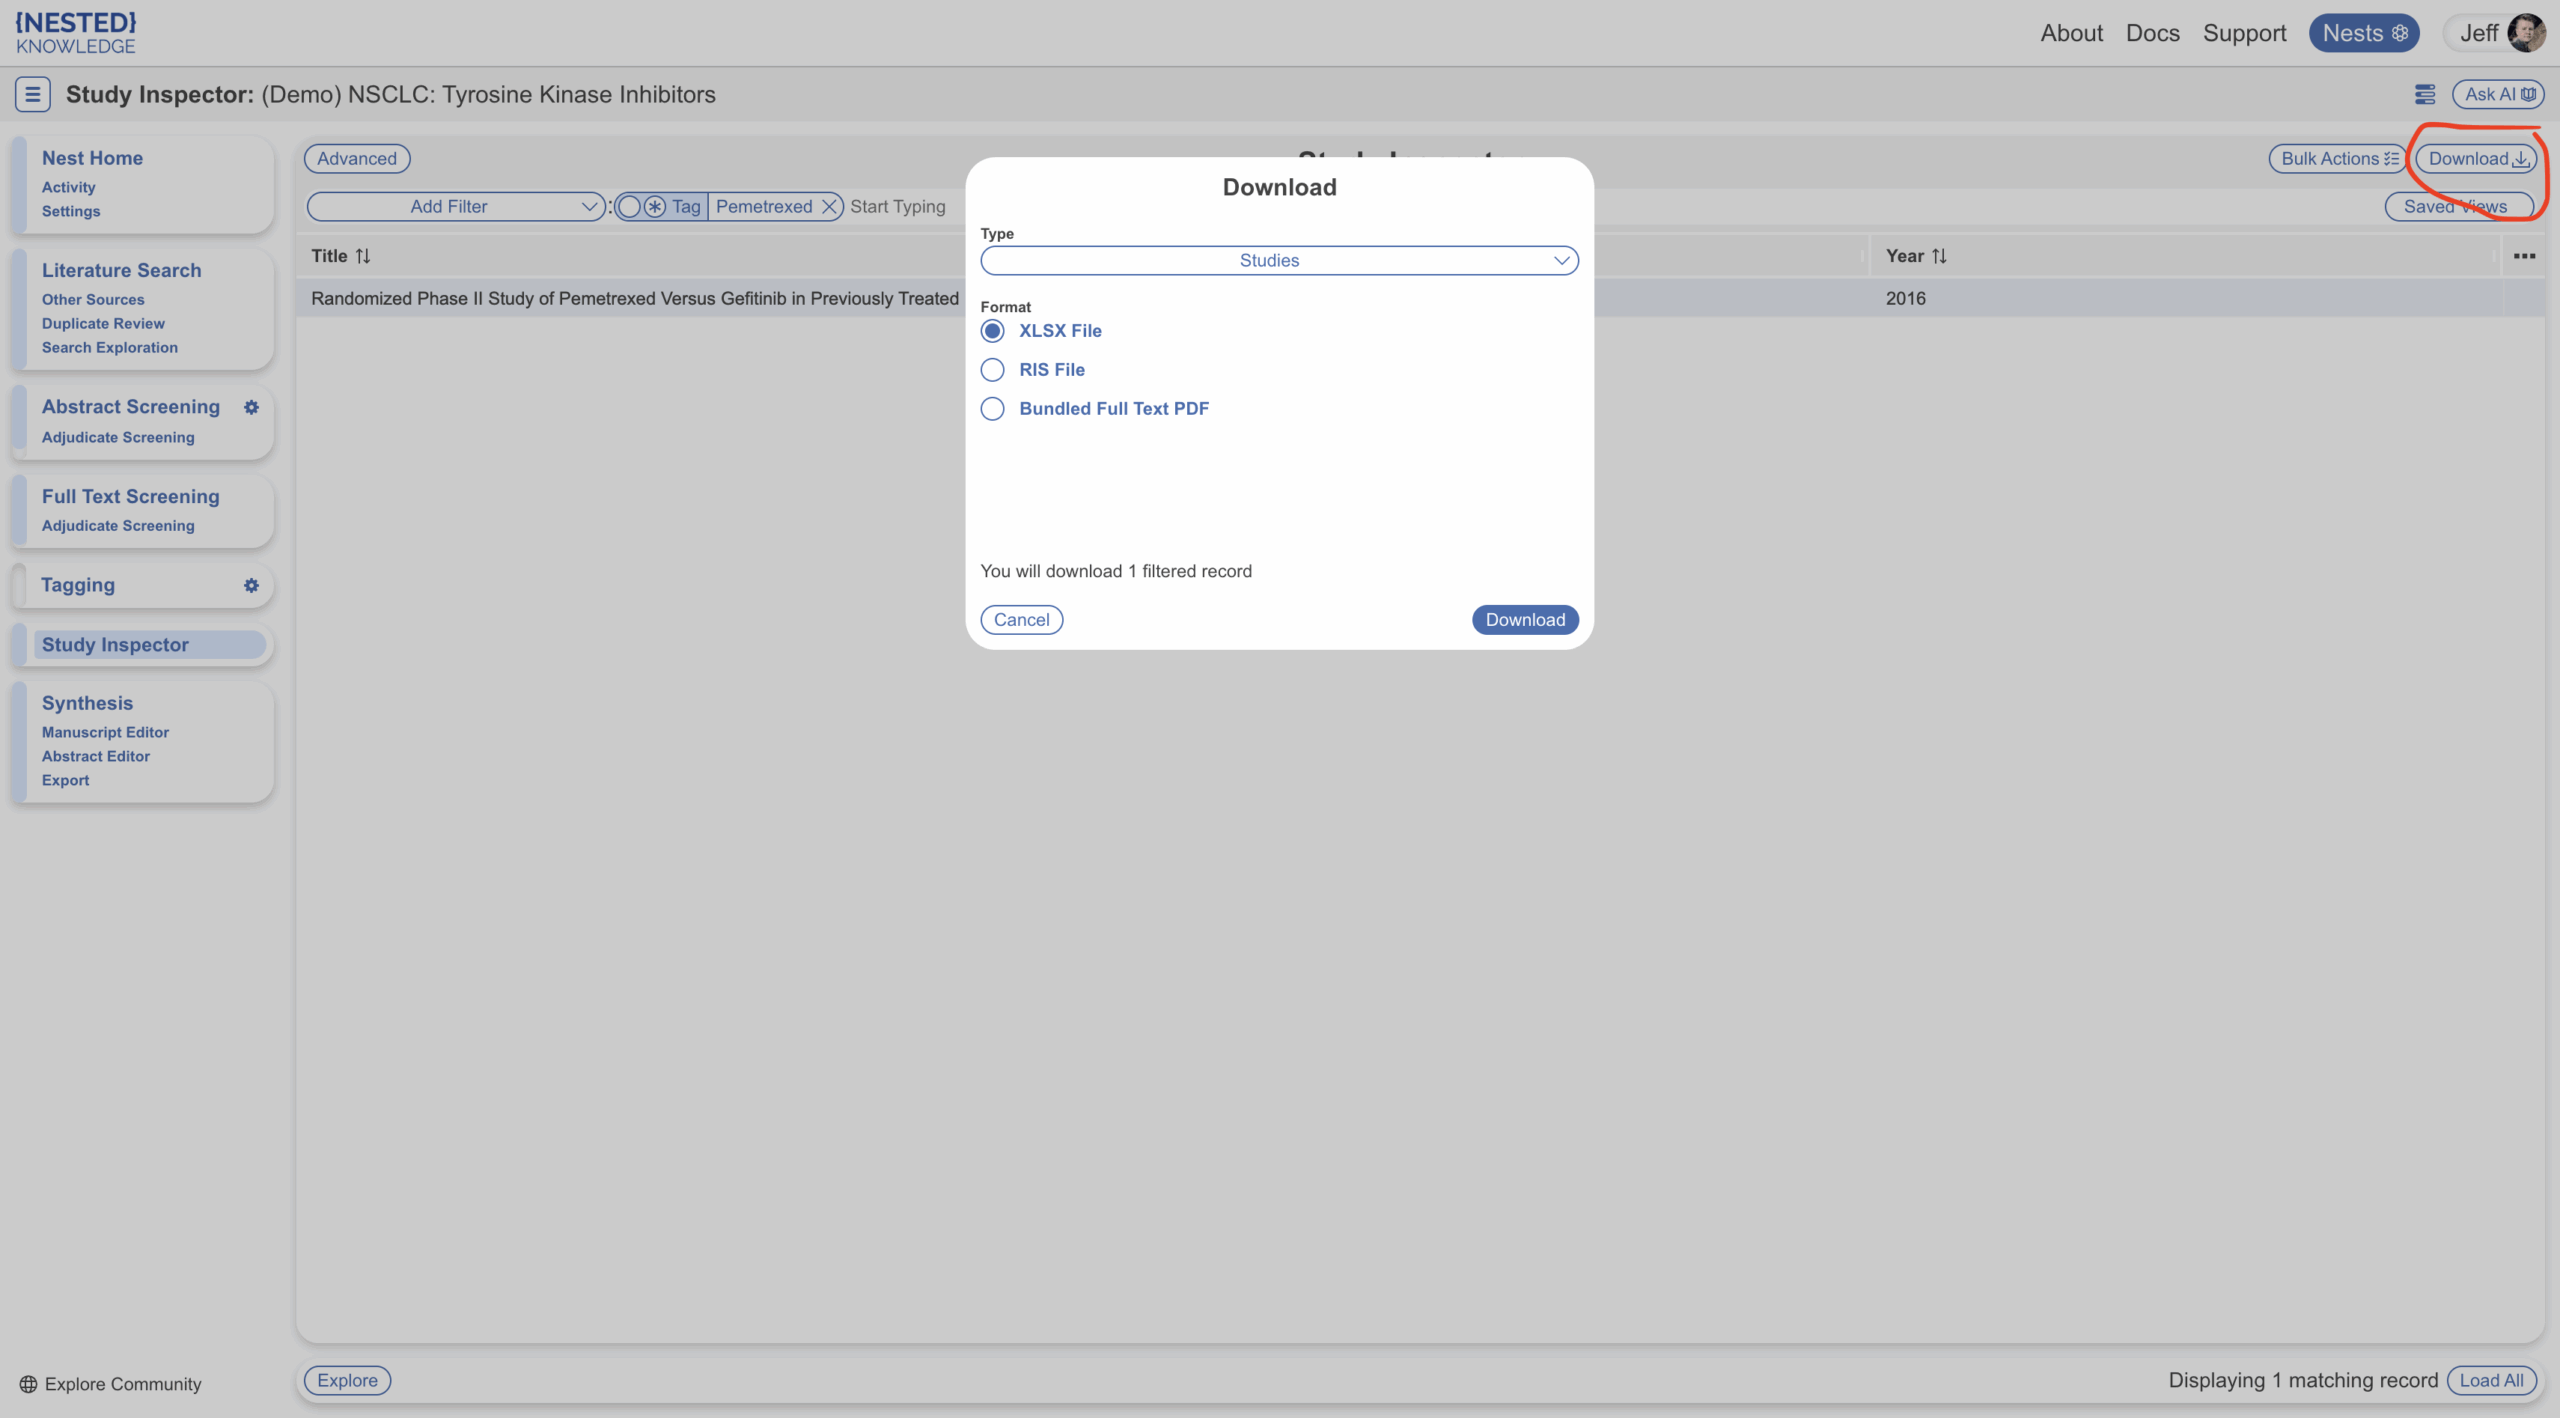Choose Bundled Full Text PDF option
This screenshot has height=1418, width=2560.
coord(992,409)
